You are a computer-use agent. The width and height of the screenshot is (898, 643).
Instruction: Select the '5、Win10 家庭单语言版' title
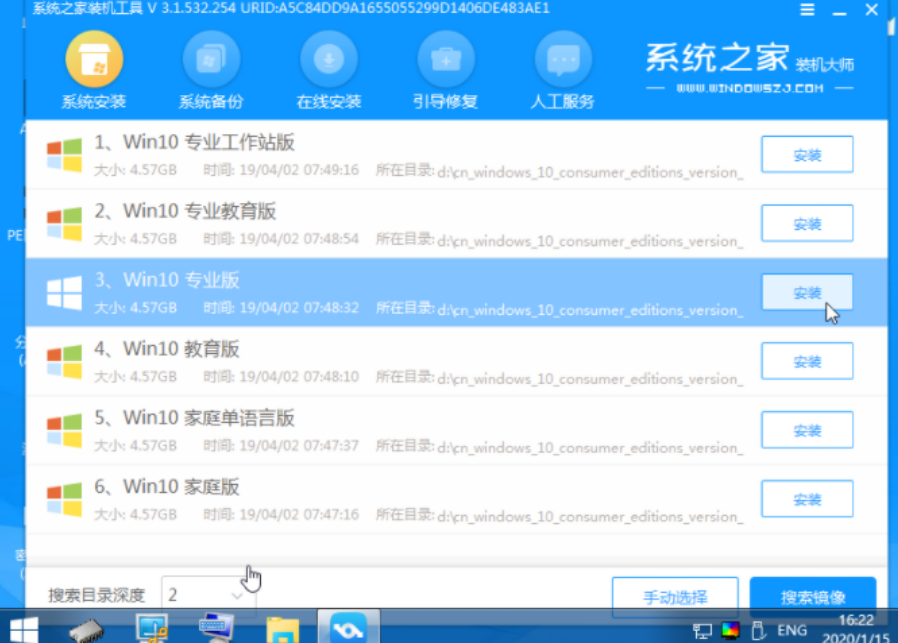tap(194, 418)
